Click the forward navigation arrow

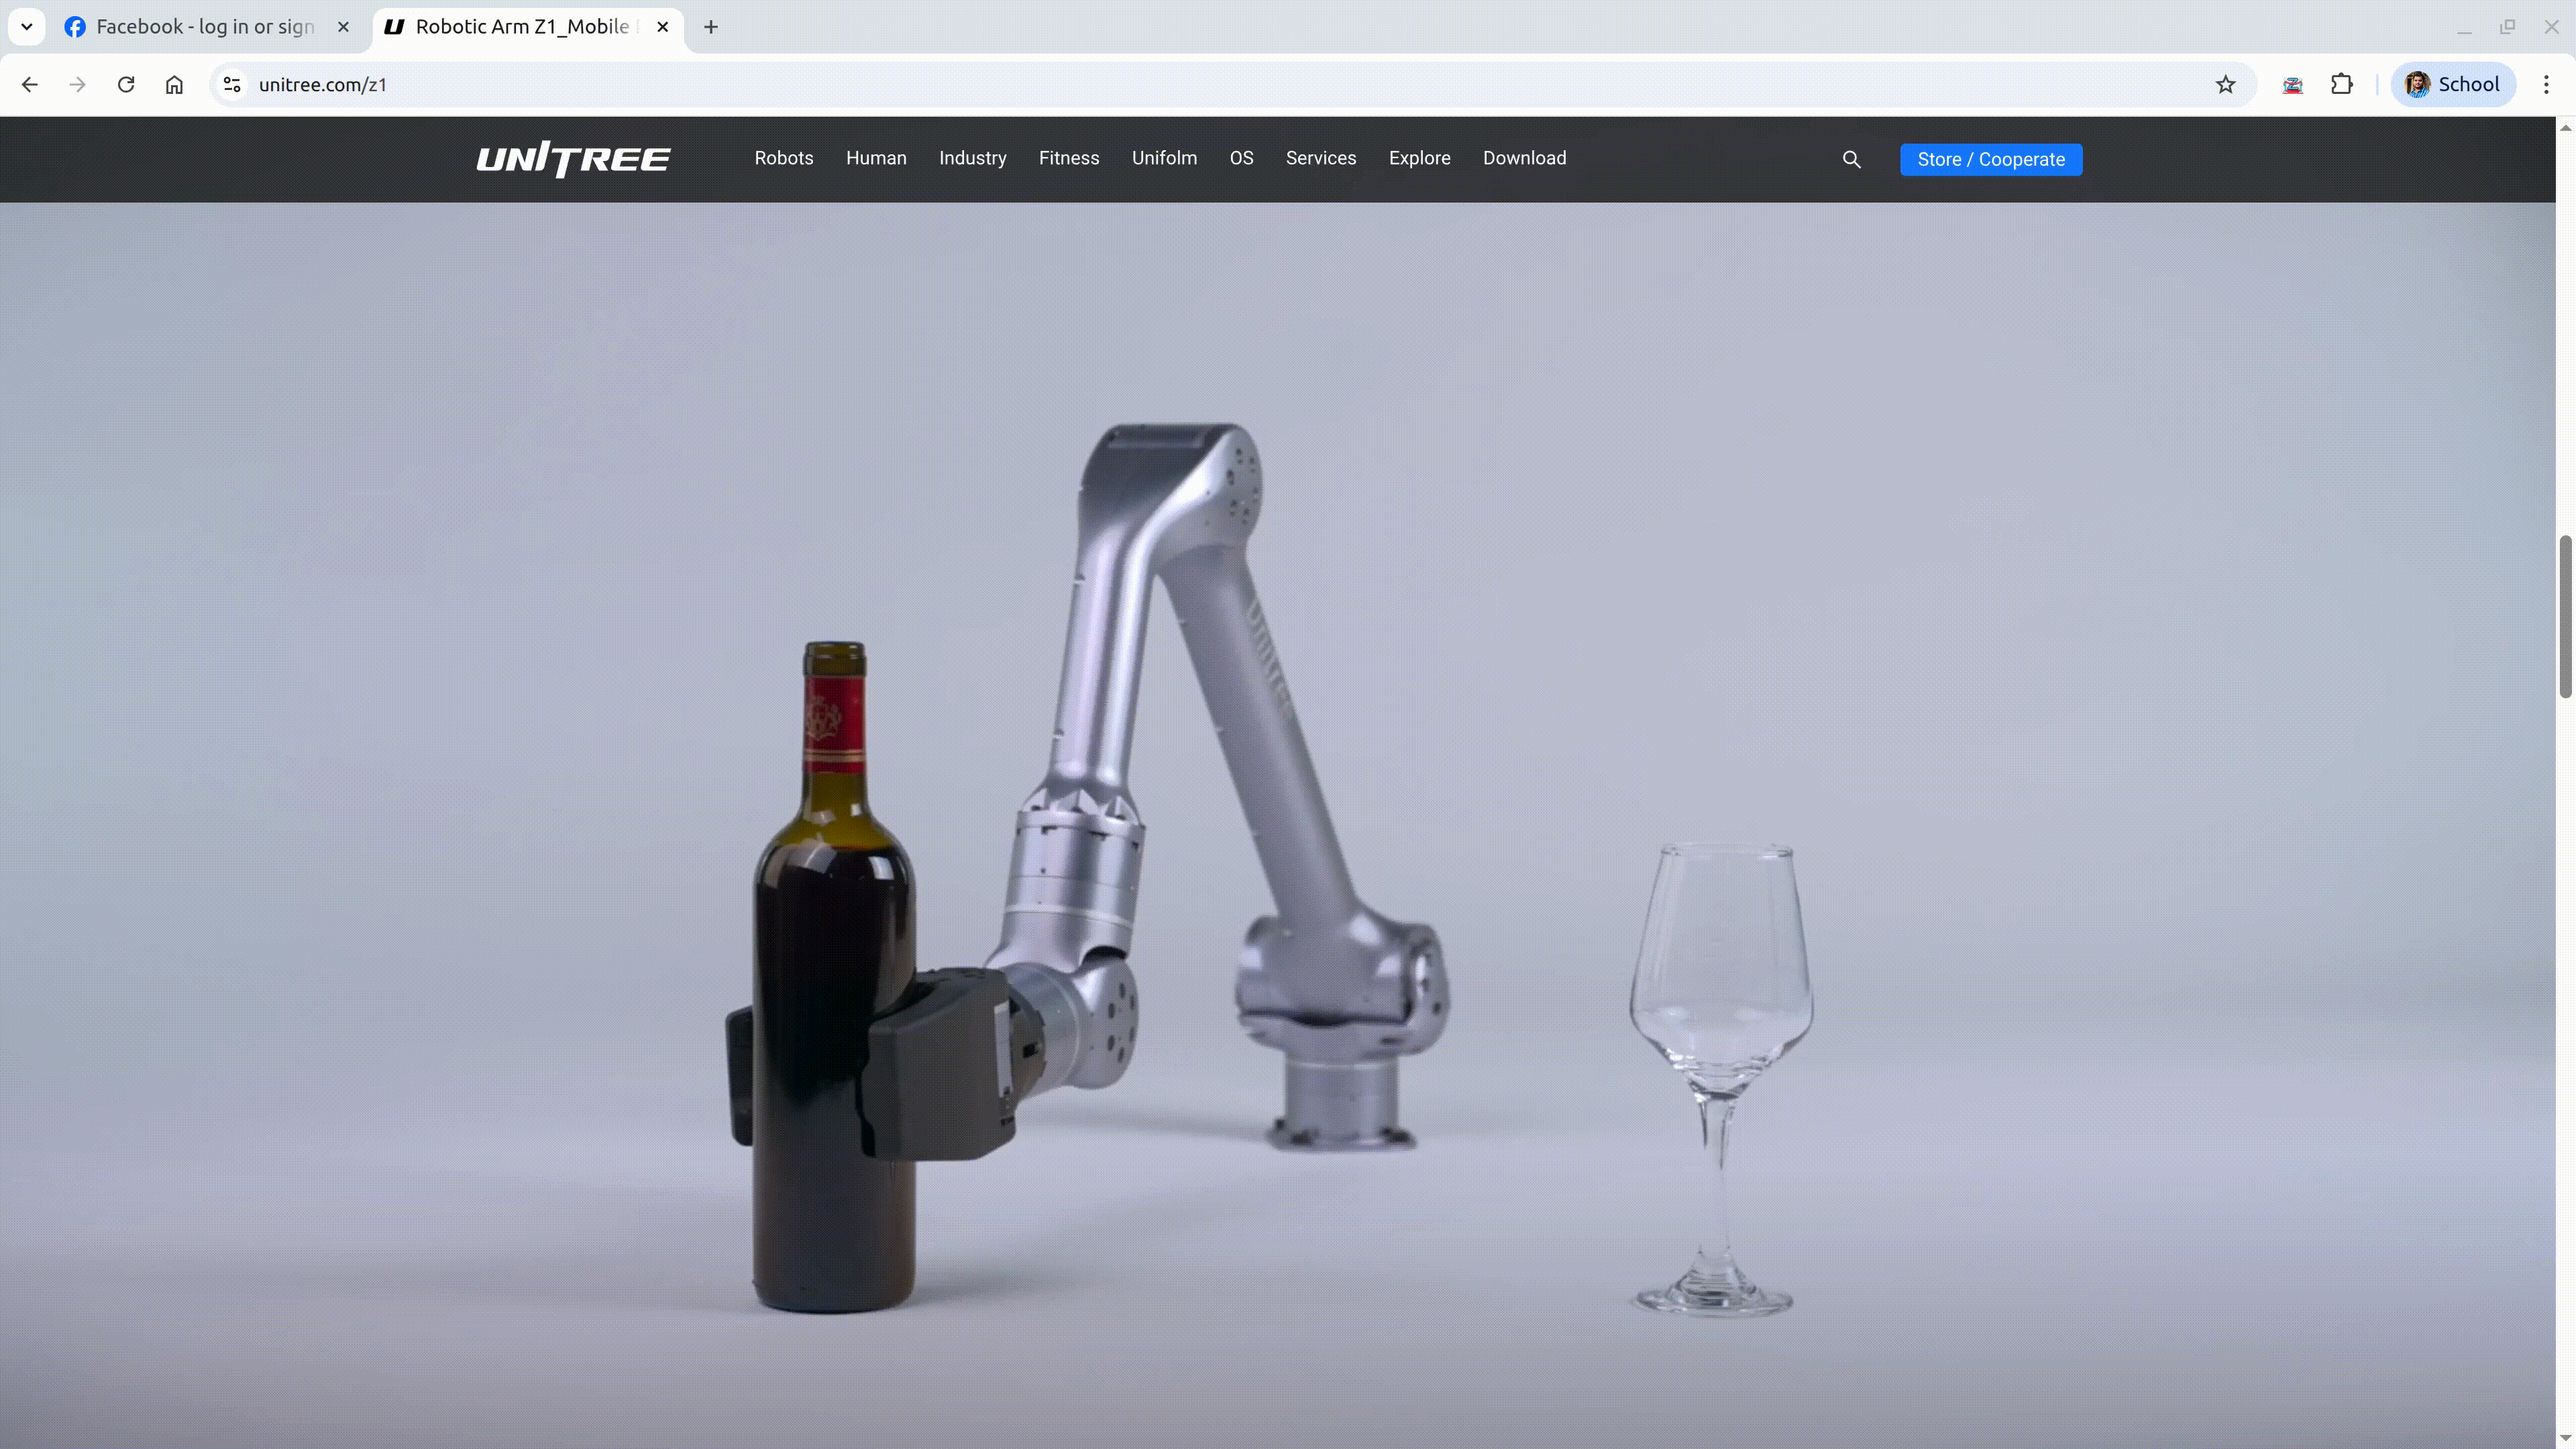(x=77, y=84)
